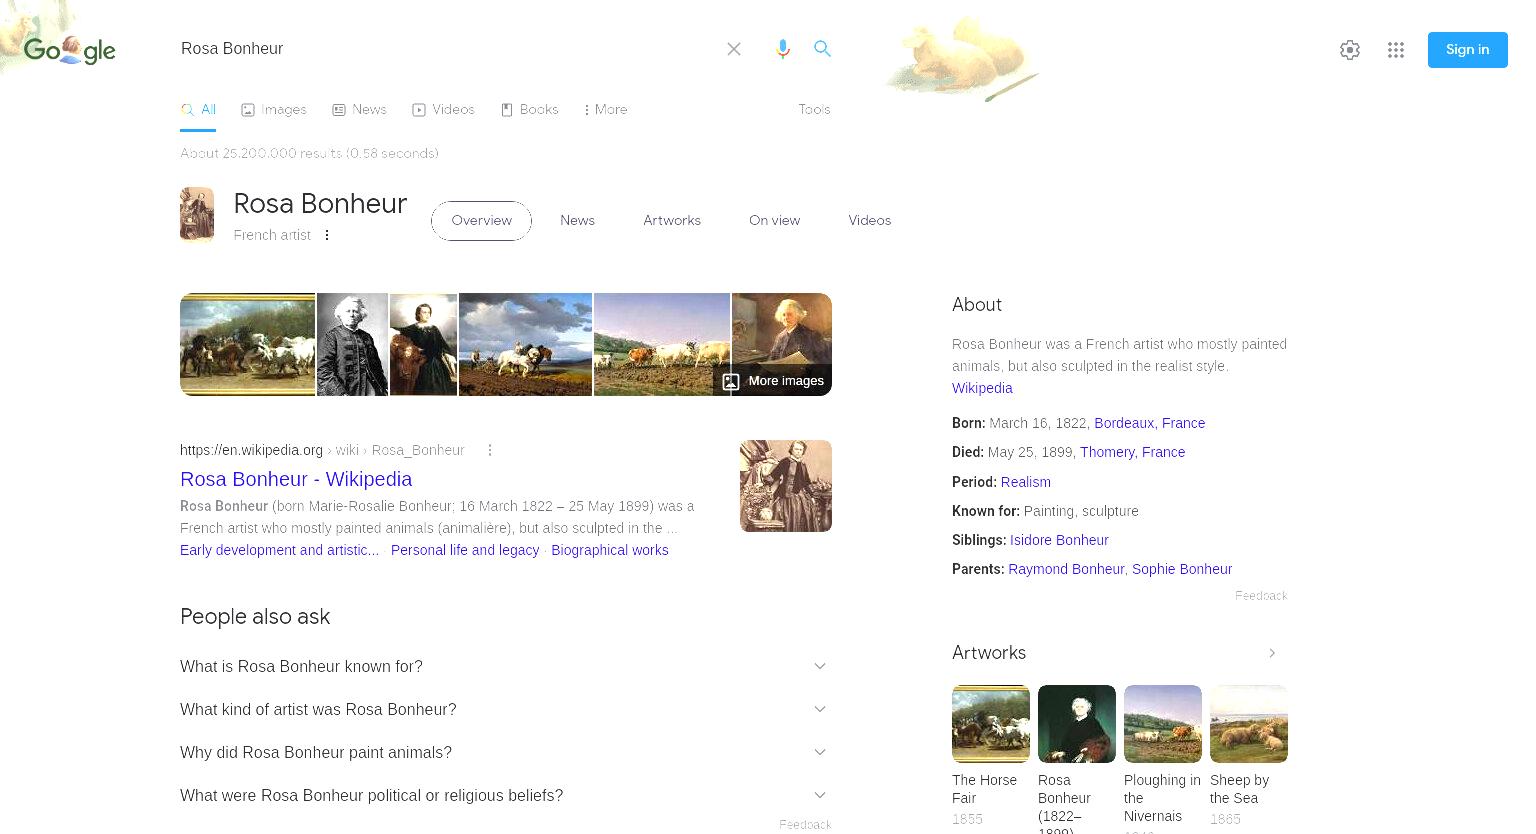1536x834 pixels.
Task: Open three-dot menu next to French artist
Action: [327, 235]
